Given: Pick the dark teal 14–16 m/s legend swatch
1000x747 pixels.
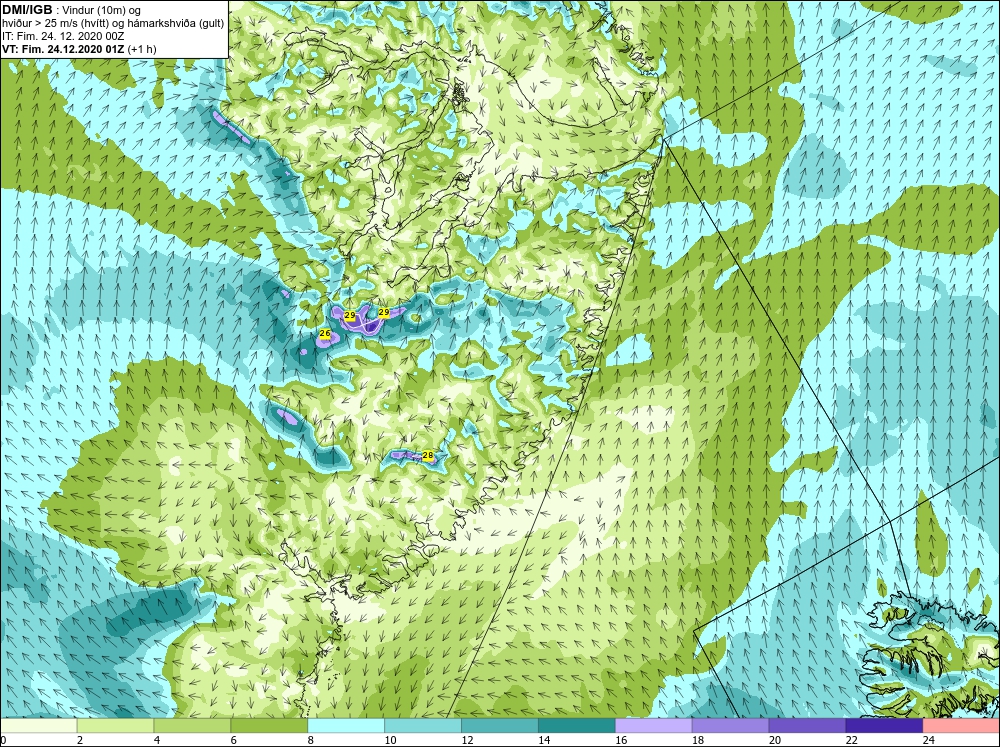Looking at the screenshot, I should point(577,725).
